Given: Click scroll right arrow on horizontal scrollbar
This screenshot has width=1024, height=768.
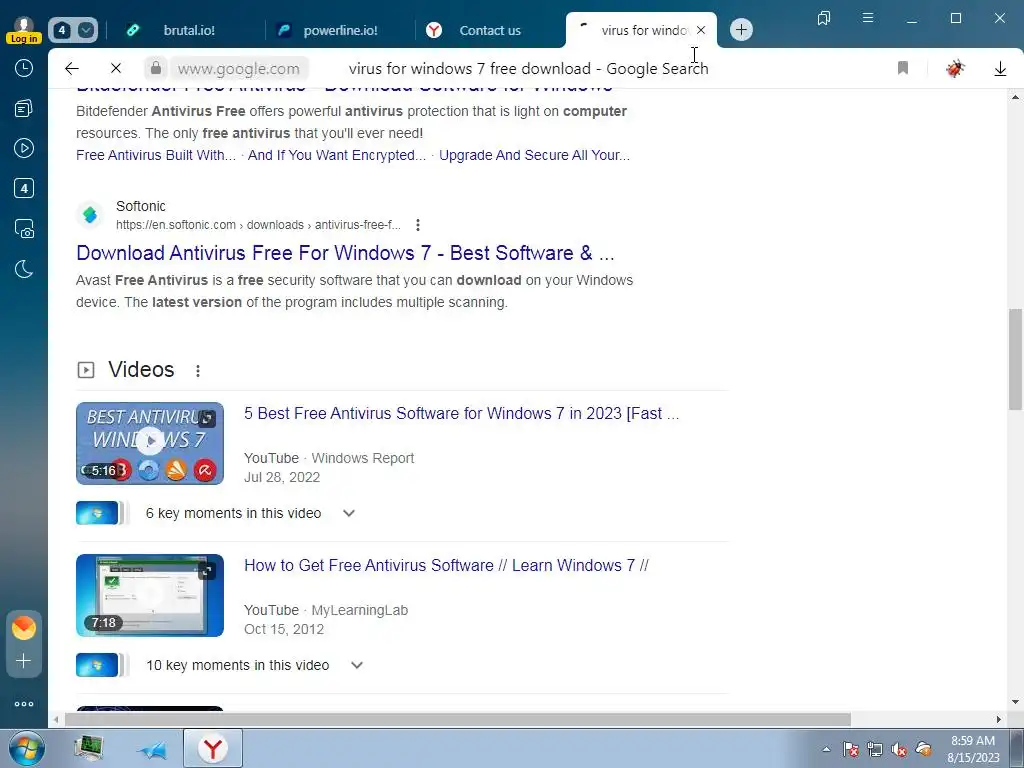Looking at the screenshot, I should pos(999,720).
